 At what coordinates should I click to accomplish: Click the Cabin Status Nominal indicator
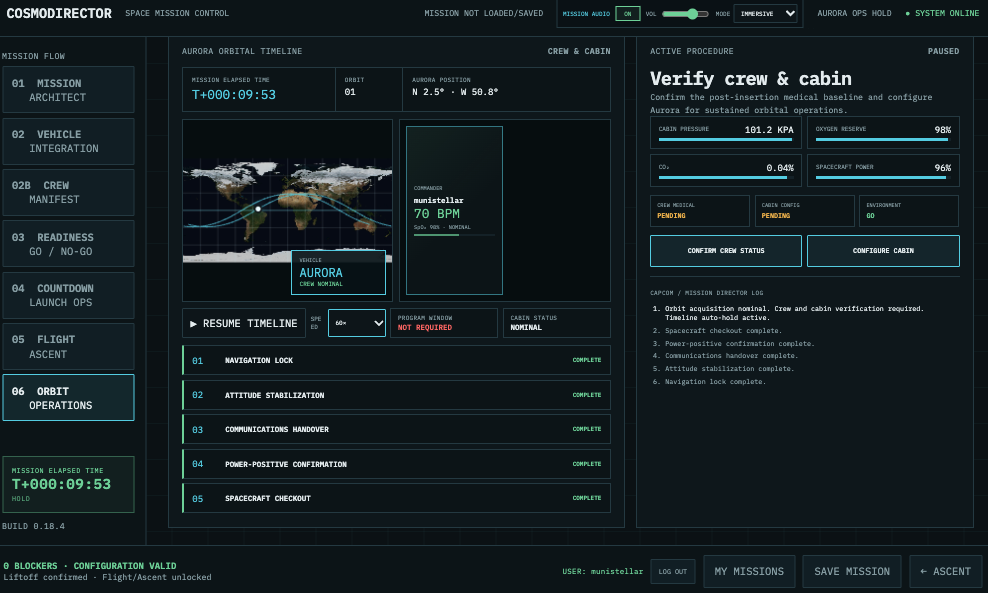[557, 323]
